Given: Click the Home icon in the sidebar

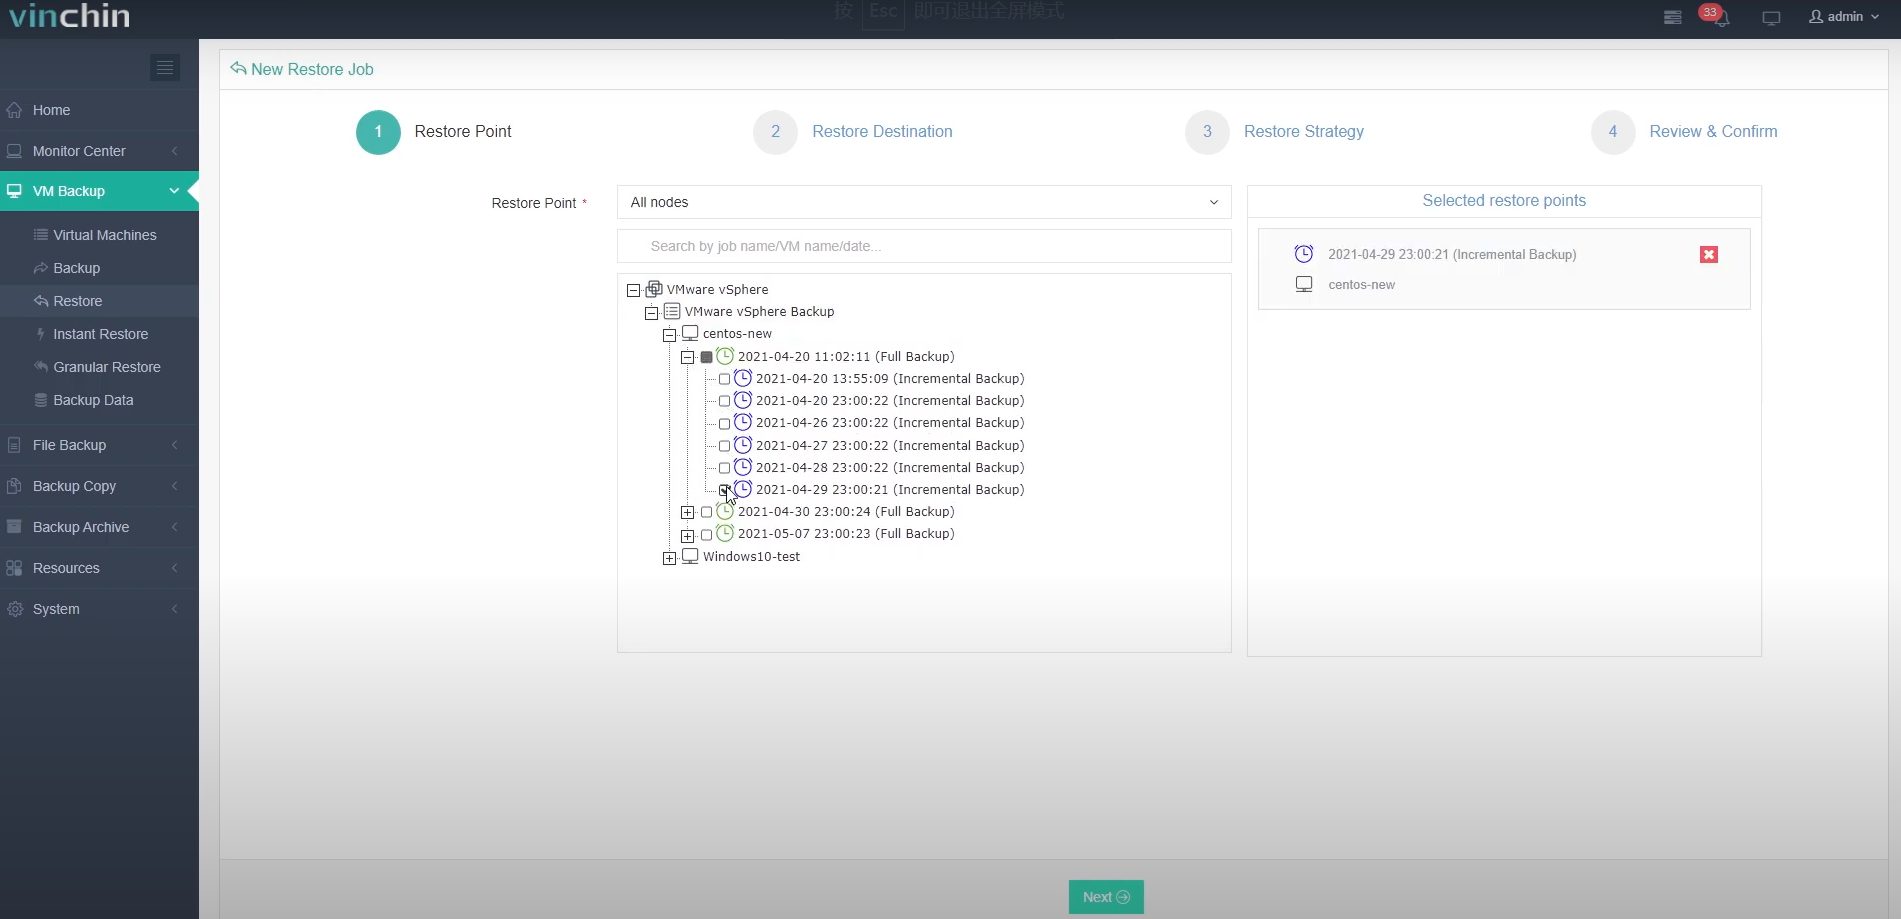Looking at the screenshot, I should (14, 110).
